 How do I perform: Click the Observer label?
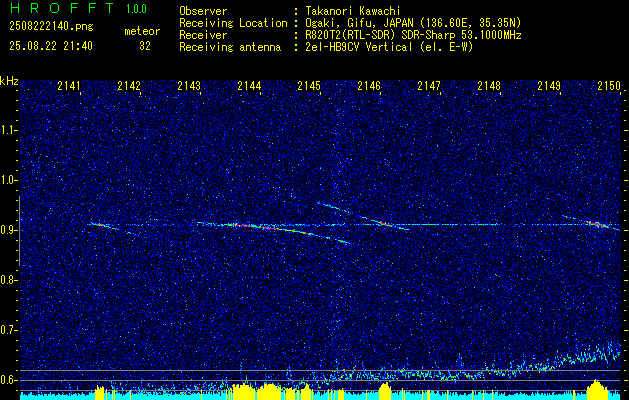[x=203, y=11]
